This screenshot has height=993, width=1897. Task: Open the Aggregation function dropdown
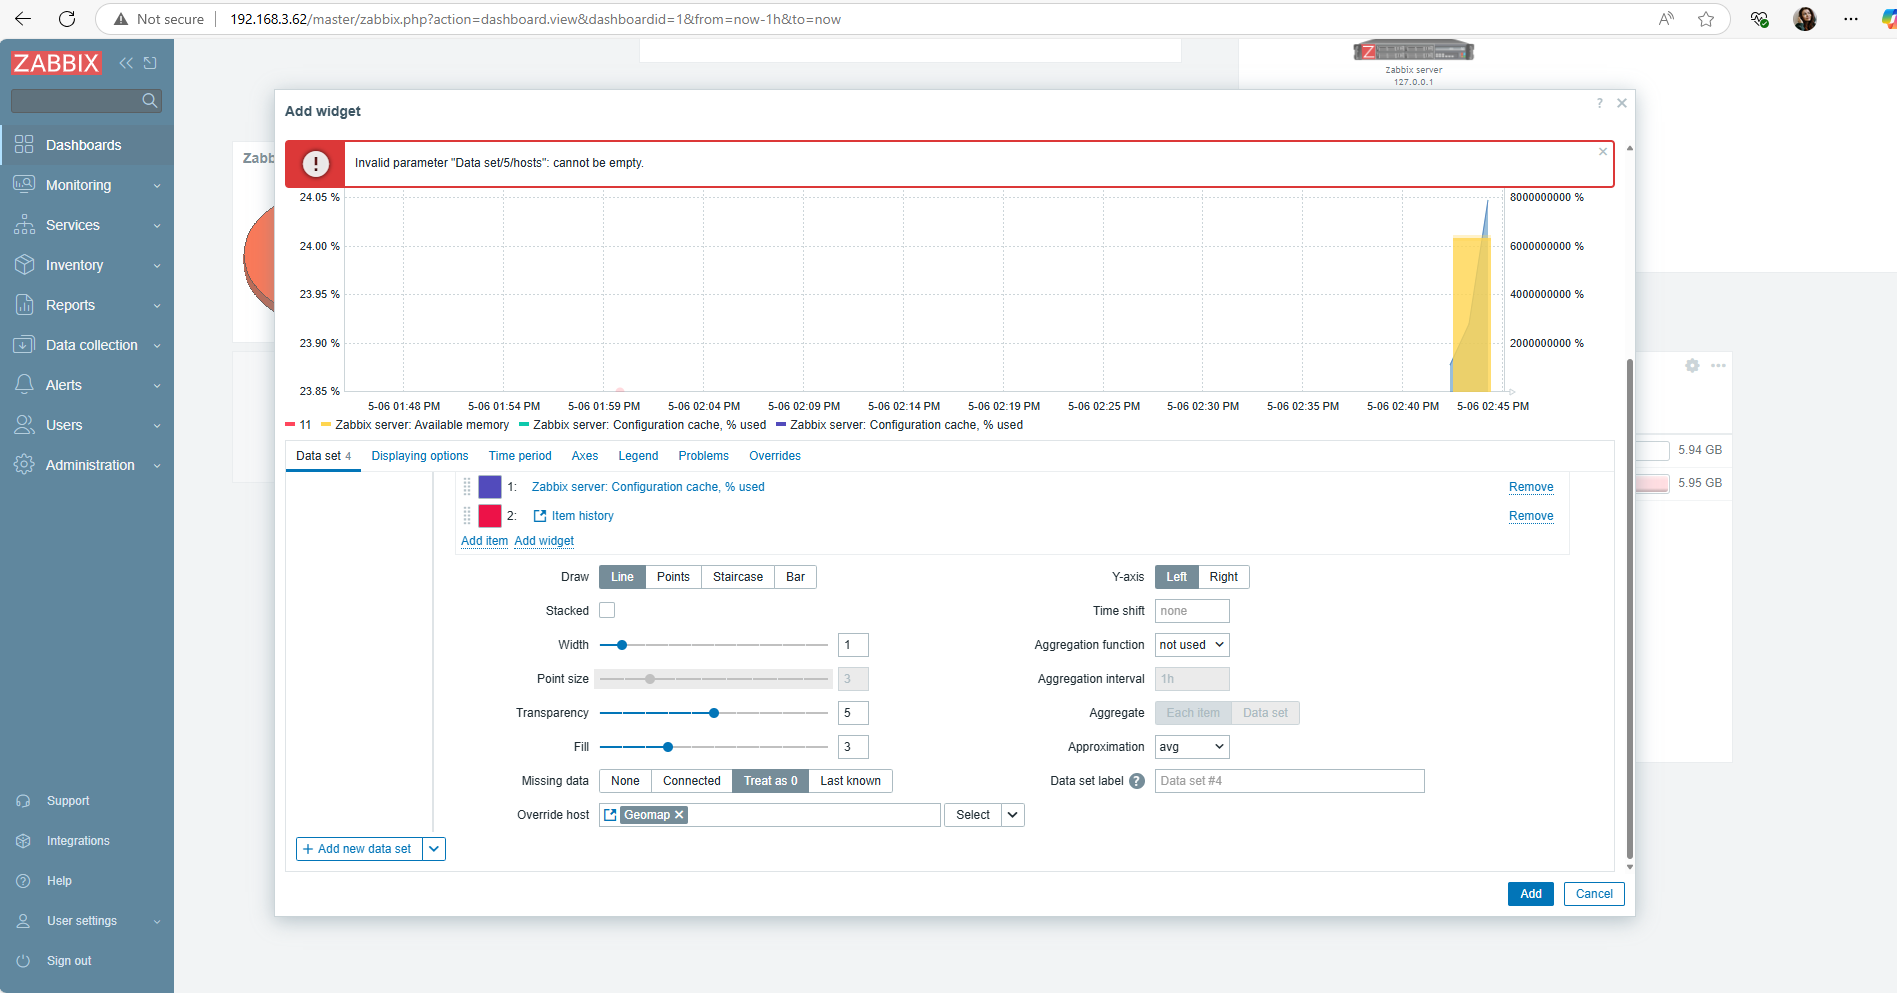1192,645
